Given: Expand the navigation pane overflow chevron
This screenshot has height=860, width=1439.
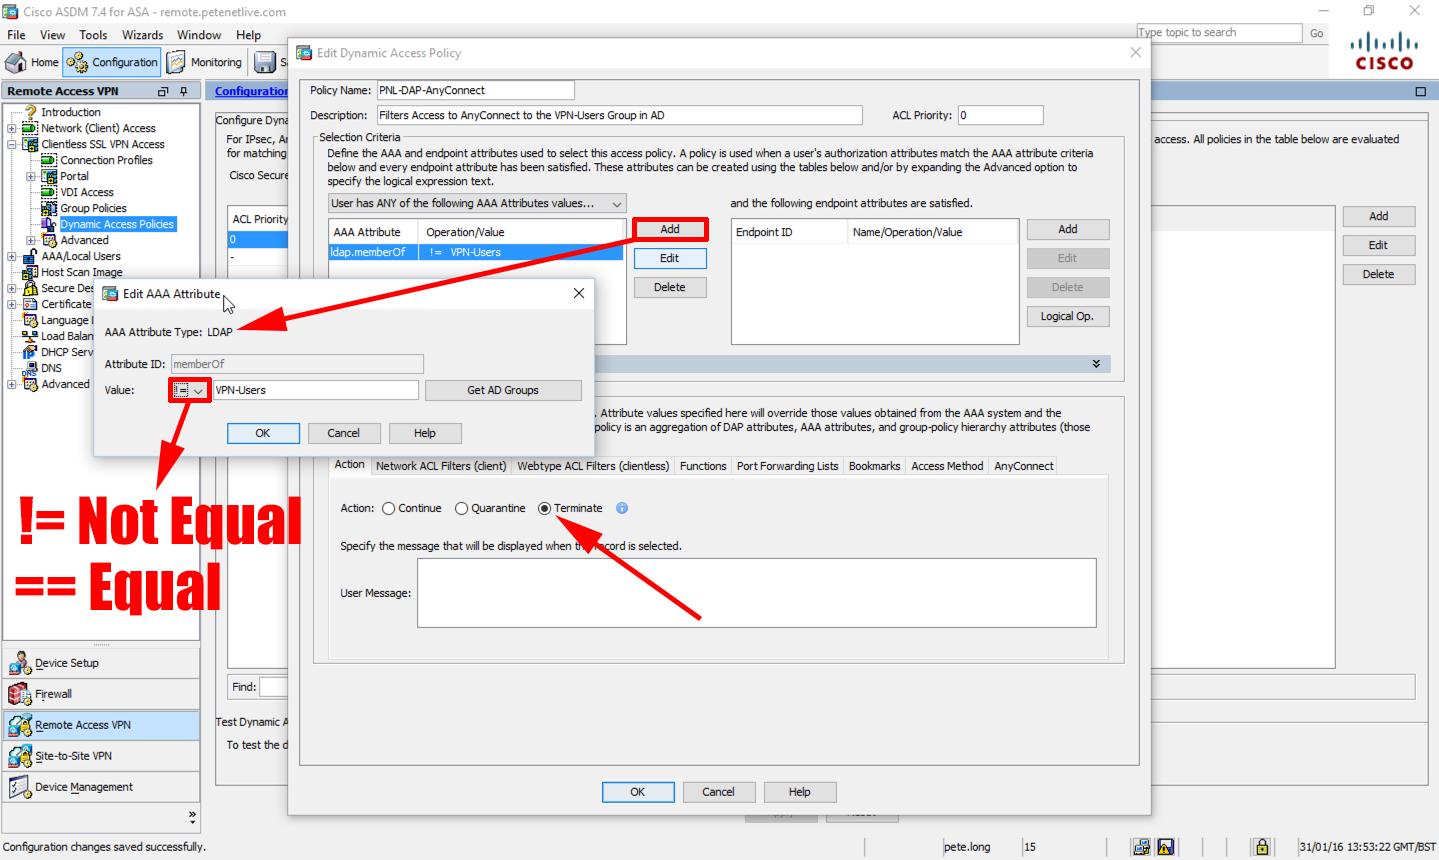Looking at the screenshot, I should [192, 816].
